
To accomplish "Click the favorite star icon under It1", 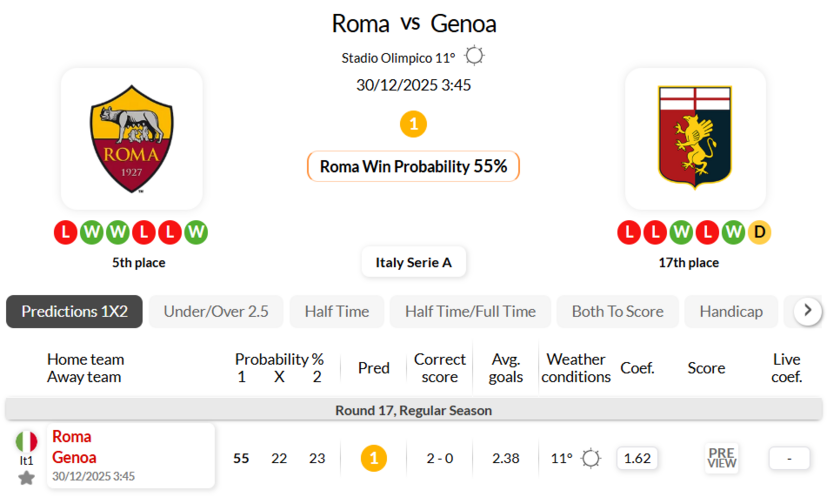I will click(26, 478).
